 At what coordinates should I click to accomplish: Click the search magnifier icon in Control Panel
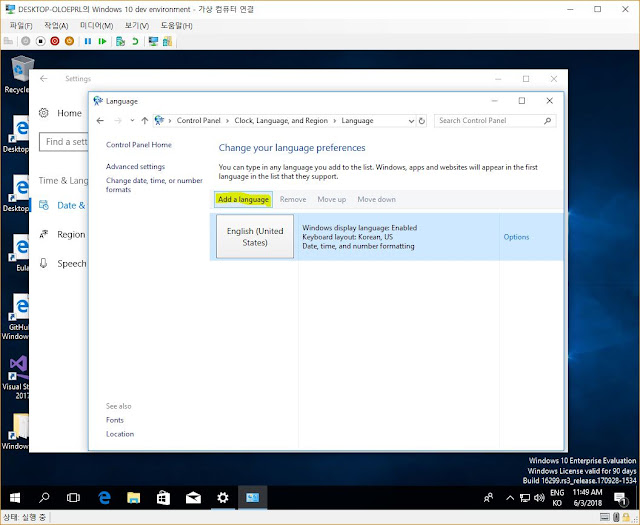click(547, 120)
